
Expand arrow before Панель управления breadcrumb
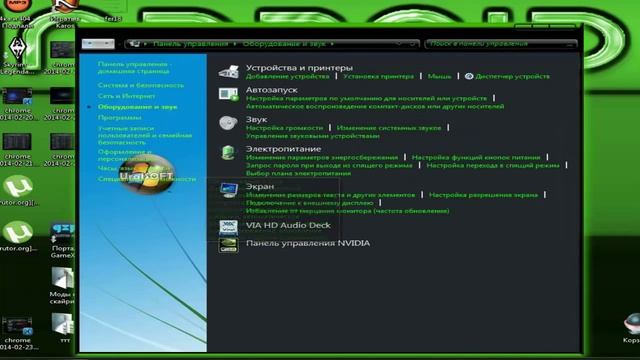pyautogui.click(x=146, y=44)
